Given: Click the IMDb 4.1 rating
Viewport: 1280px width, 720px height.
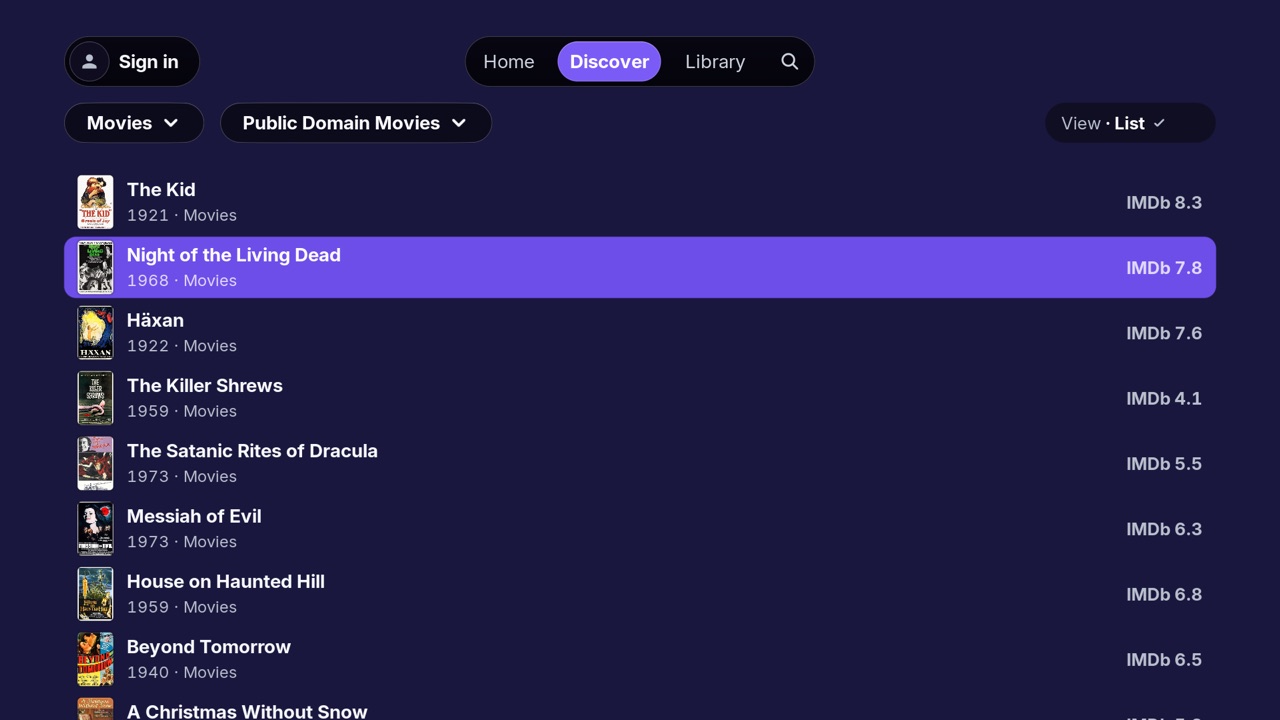Looking at the screenshot, I should pyautogui.click(x=1164, y=399).
